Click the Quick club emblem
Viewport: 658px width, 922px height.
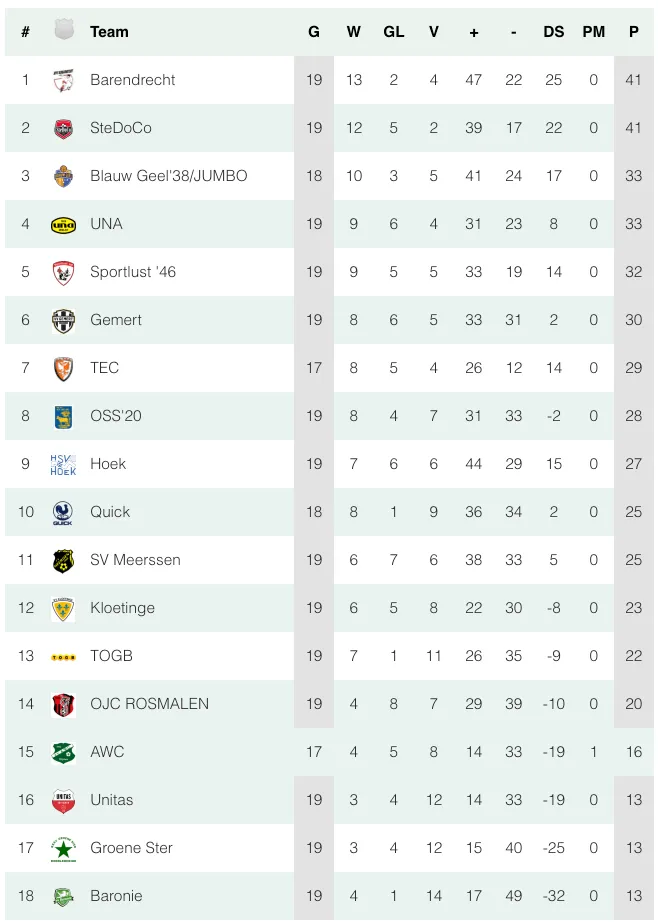pos(63,512)
